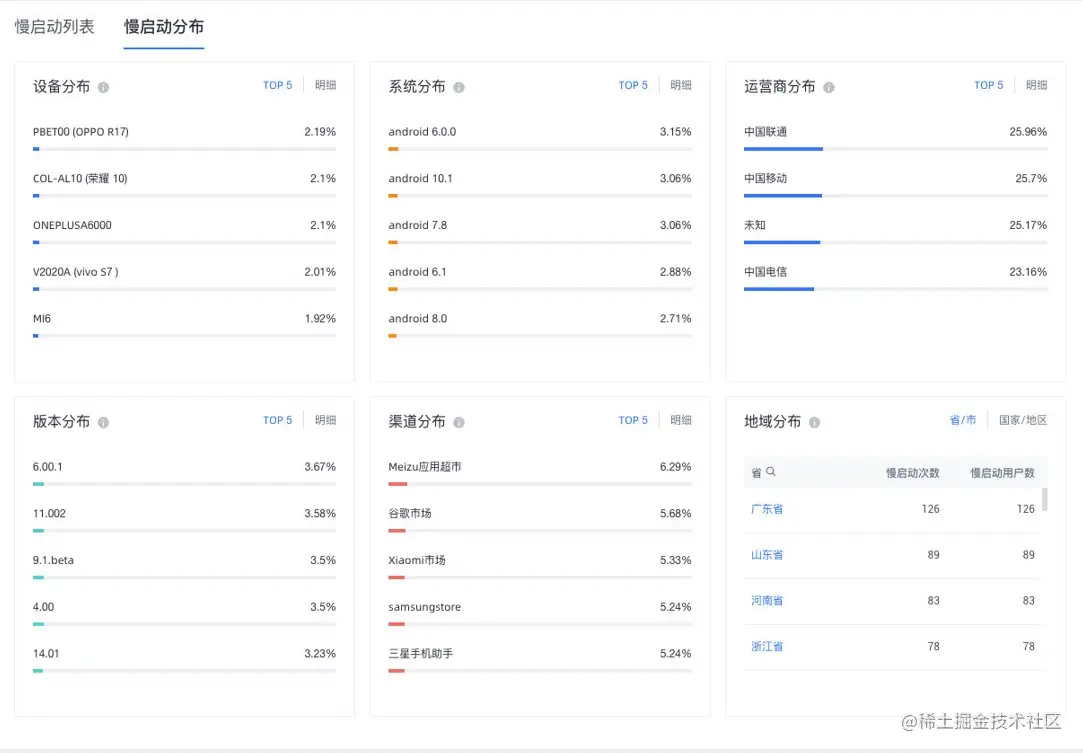Click the 6.00.1 version row
The width and height of the screenshot is (1083, 753).
click(x=184, y=473)
